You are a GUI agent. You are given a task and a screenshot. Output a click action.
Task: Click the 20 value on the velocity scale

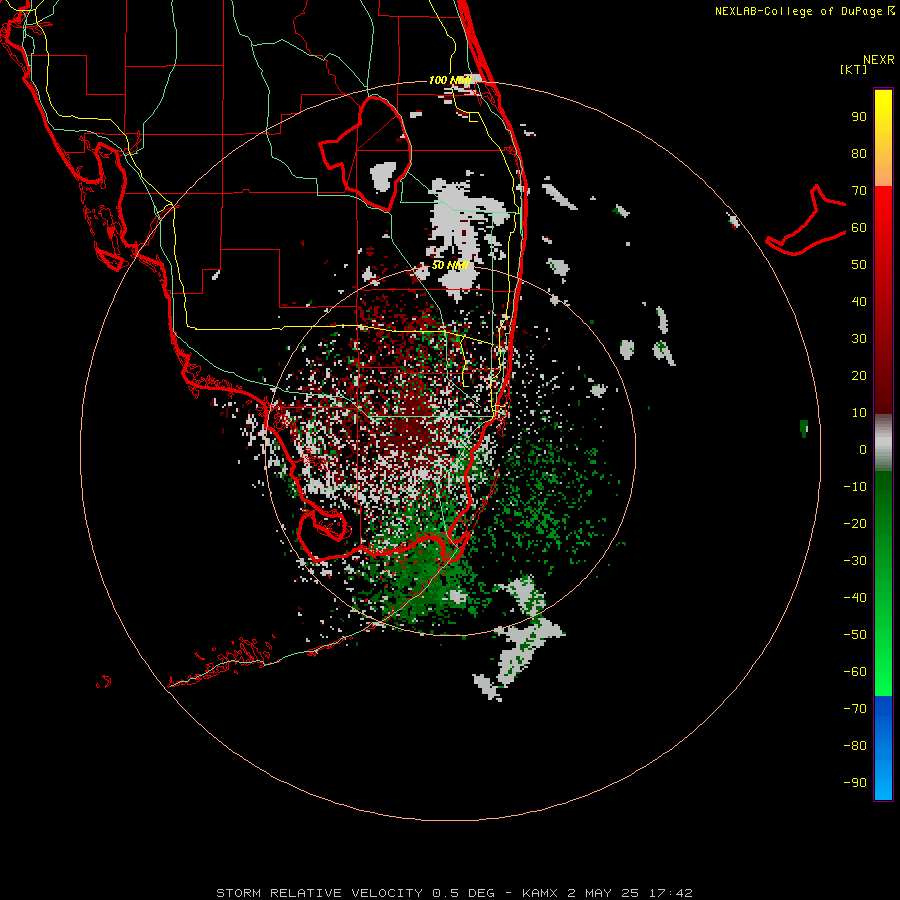point(859,376)
